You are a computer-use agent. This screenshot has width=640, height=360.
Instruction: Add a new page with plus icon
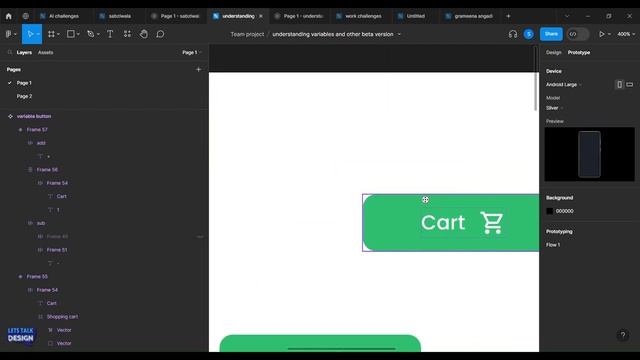198,69
